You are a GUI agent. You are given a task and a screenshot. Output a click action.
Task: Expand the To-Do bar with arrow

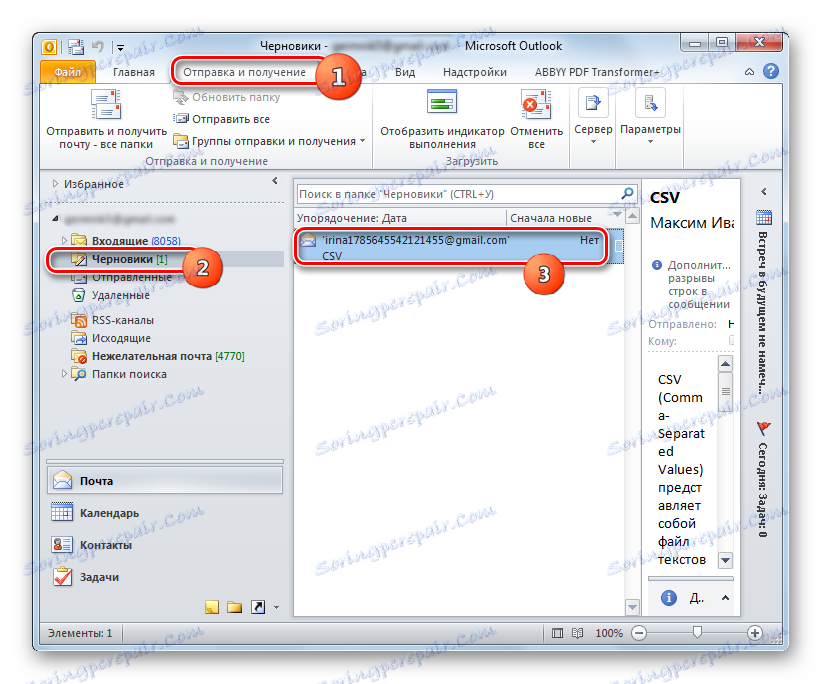click(764, 192)
